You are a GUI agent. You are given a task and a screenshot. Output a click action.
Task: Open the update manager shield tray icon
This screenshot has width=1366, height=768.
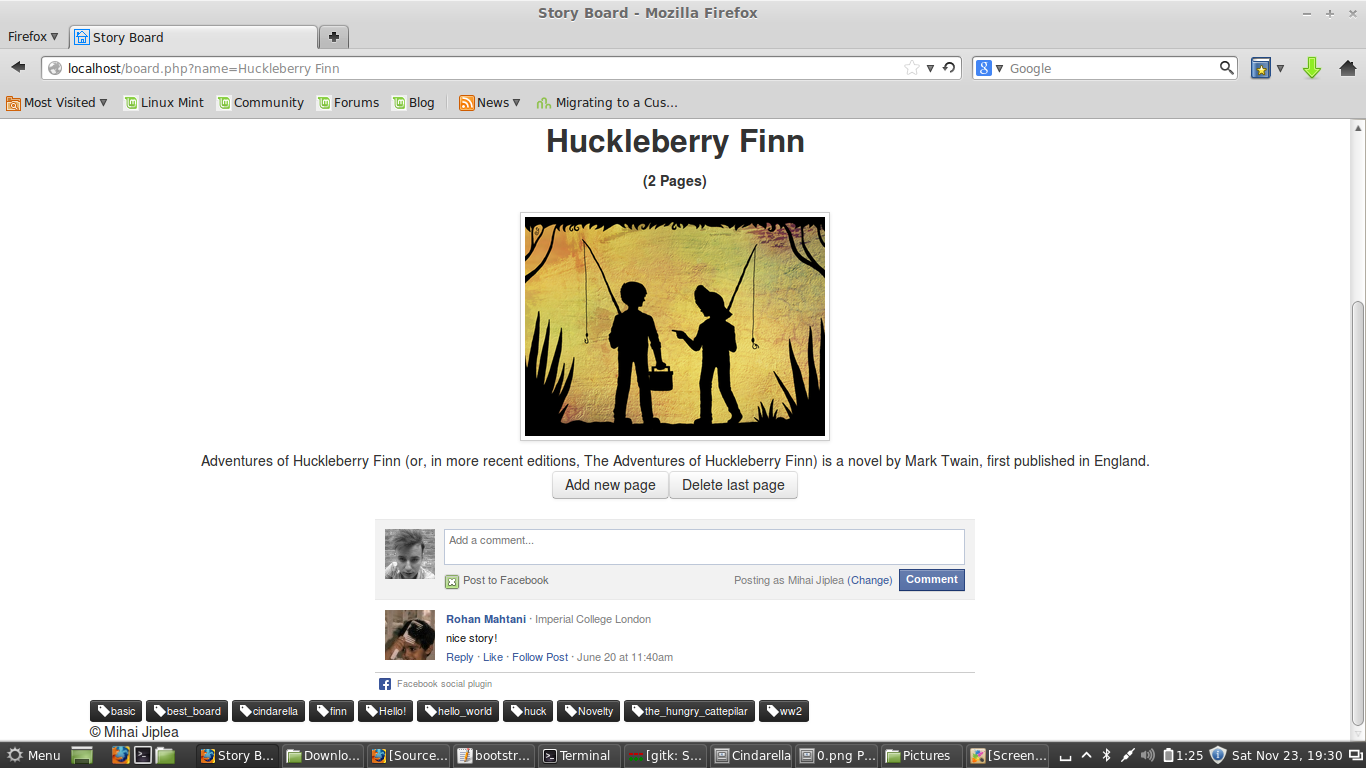(x=1217, y=755)
